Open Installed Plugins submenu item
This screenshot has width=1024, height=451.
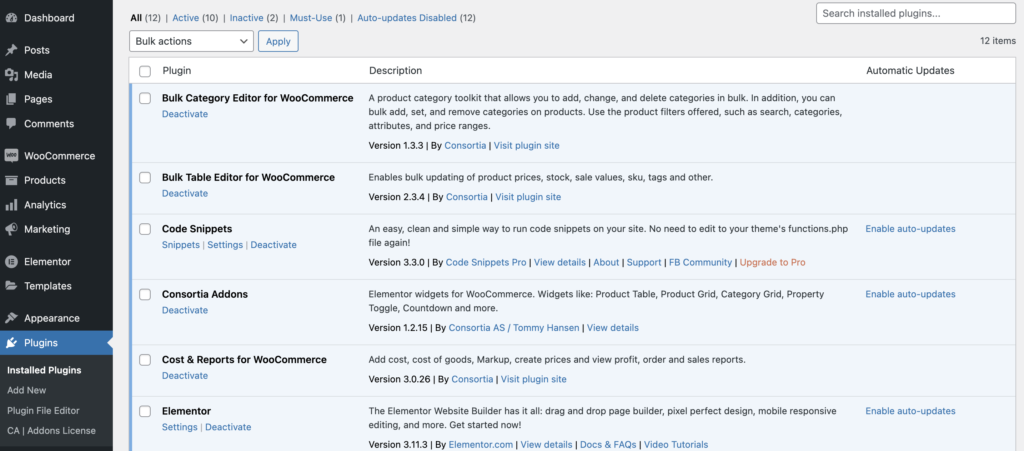coord(44,370)
